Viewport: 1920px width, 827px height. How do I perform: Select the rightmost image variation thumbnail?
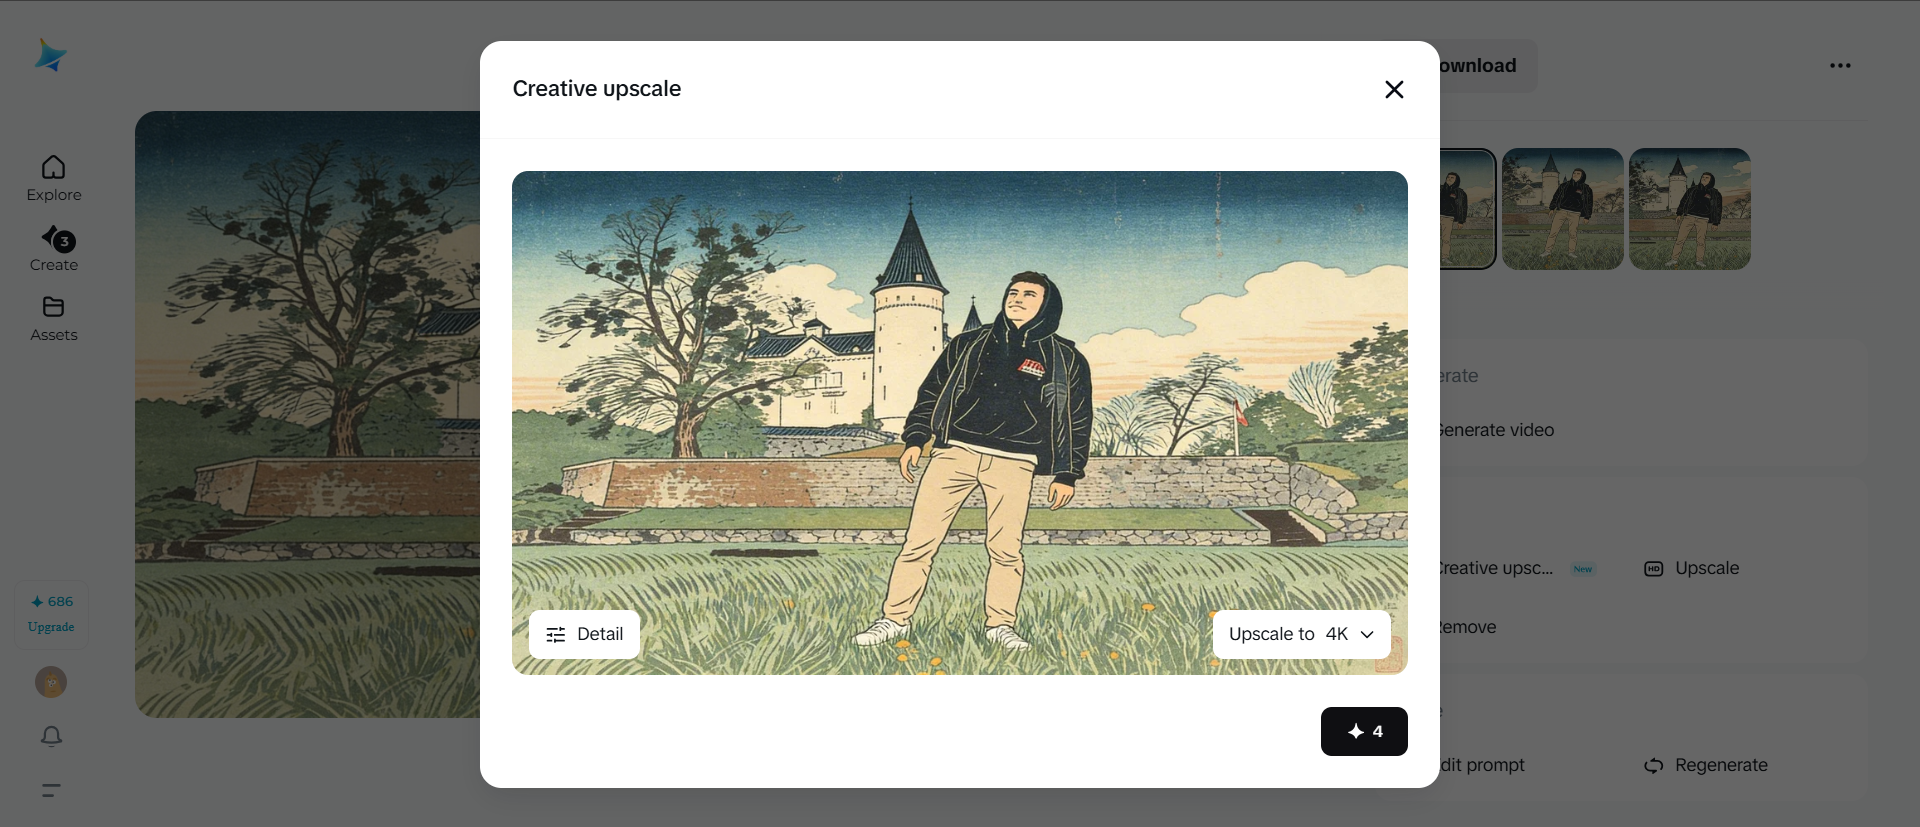click(1690, 209)
